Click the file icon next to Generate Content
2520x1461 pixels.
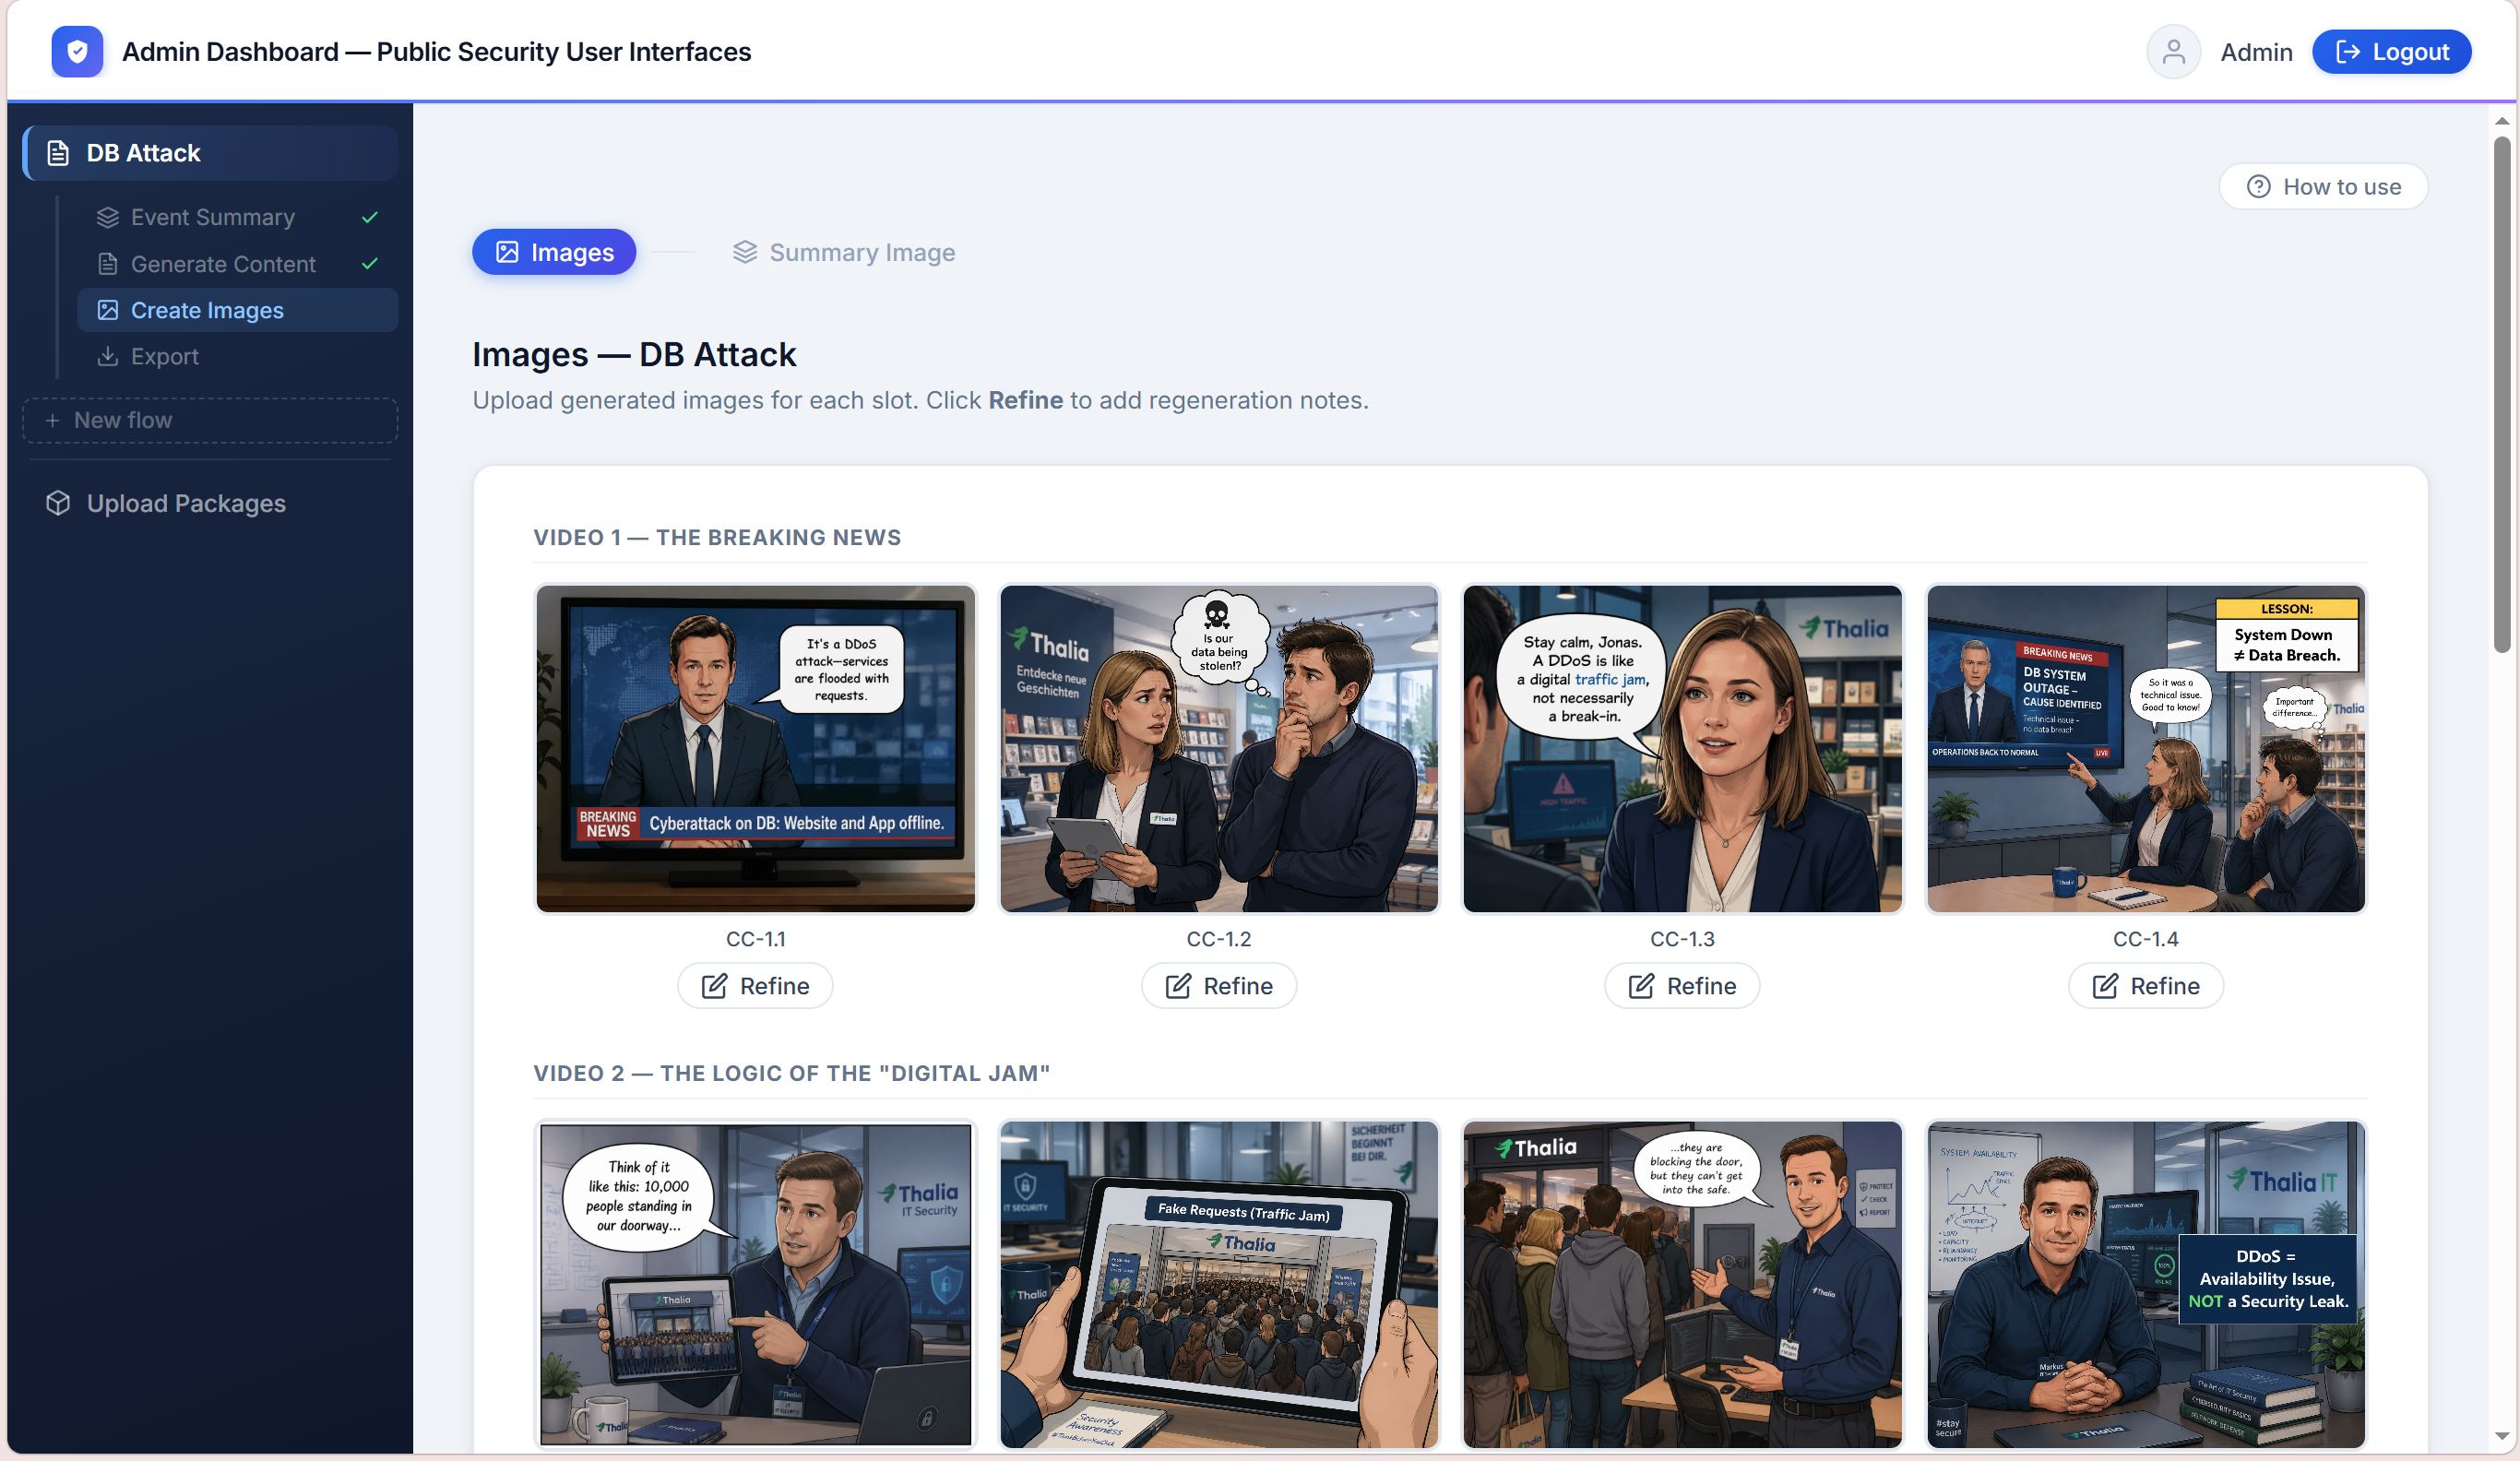108,264
